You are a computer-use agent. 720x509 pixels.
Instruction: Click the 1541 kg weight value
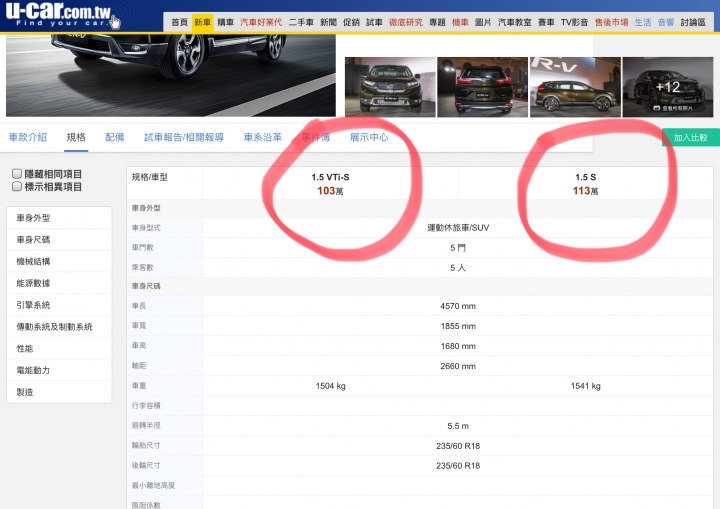click(x=585, y=386)
